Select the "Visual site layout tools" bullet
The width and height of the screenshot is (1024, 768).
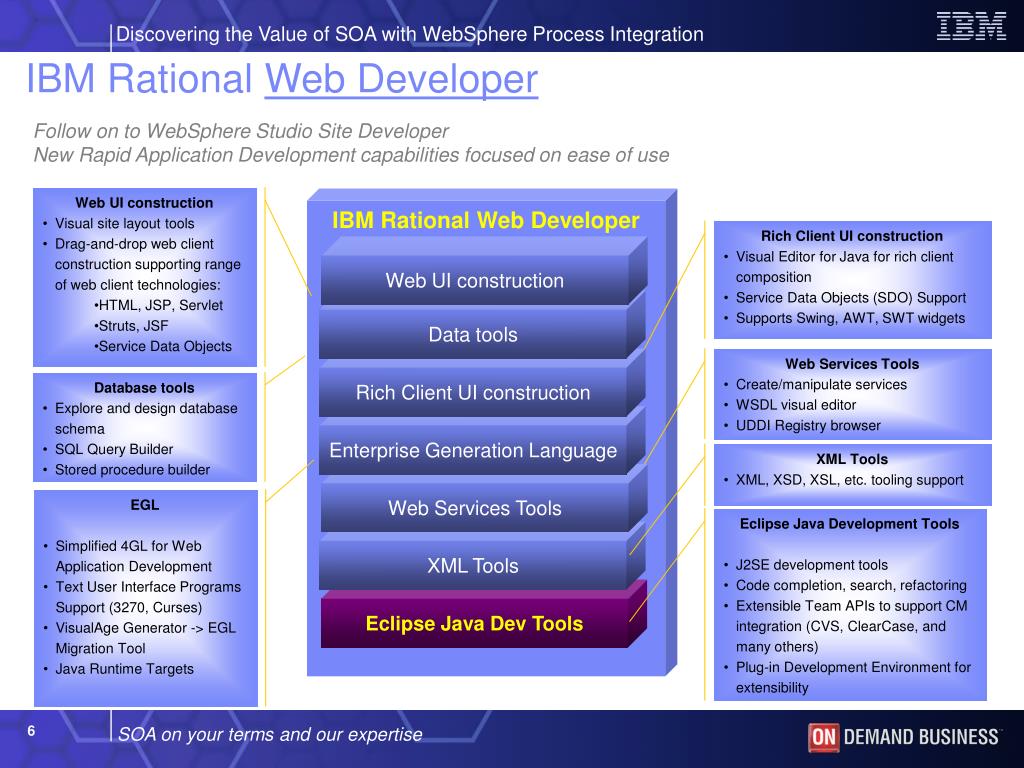click(x=125, y=223)
